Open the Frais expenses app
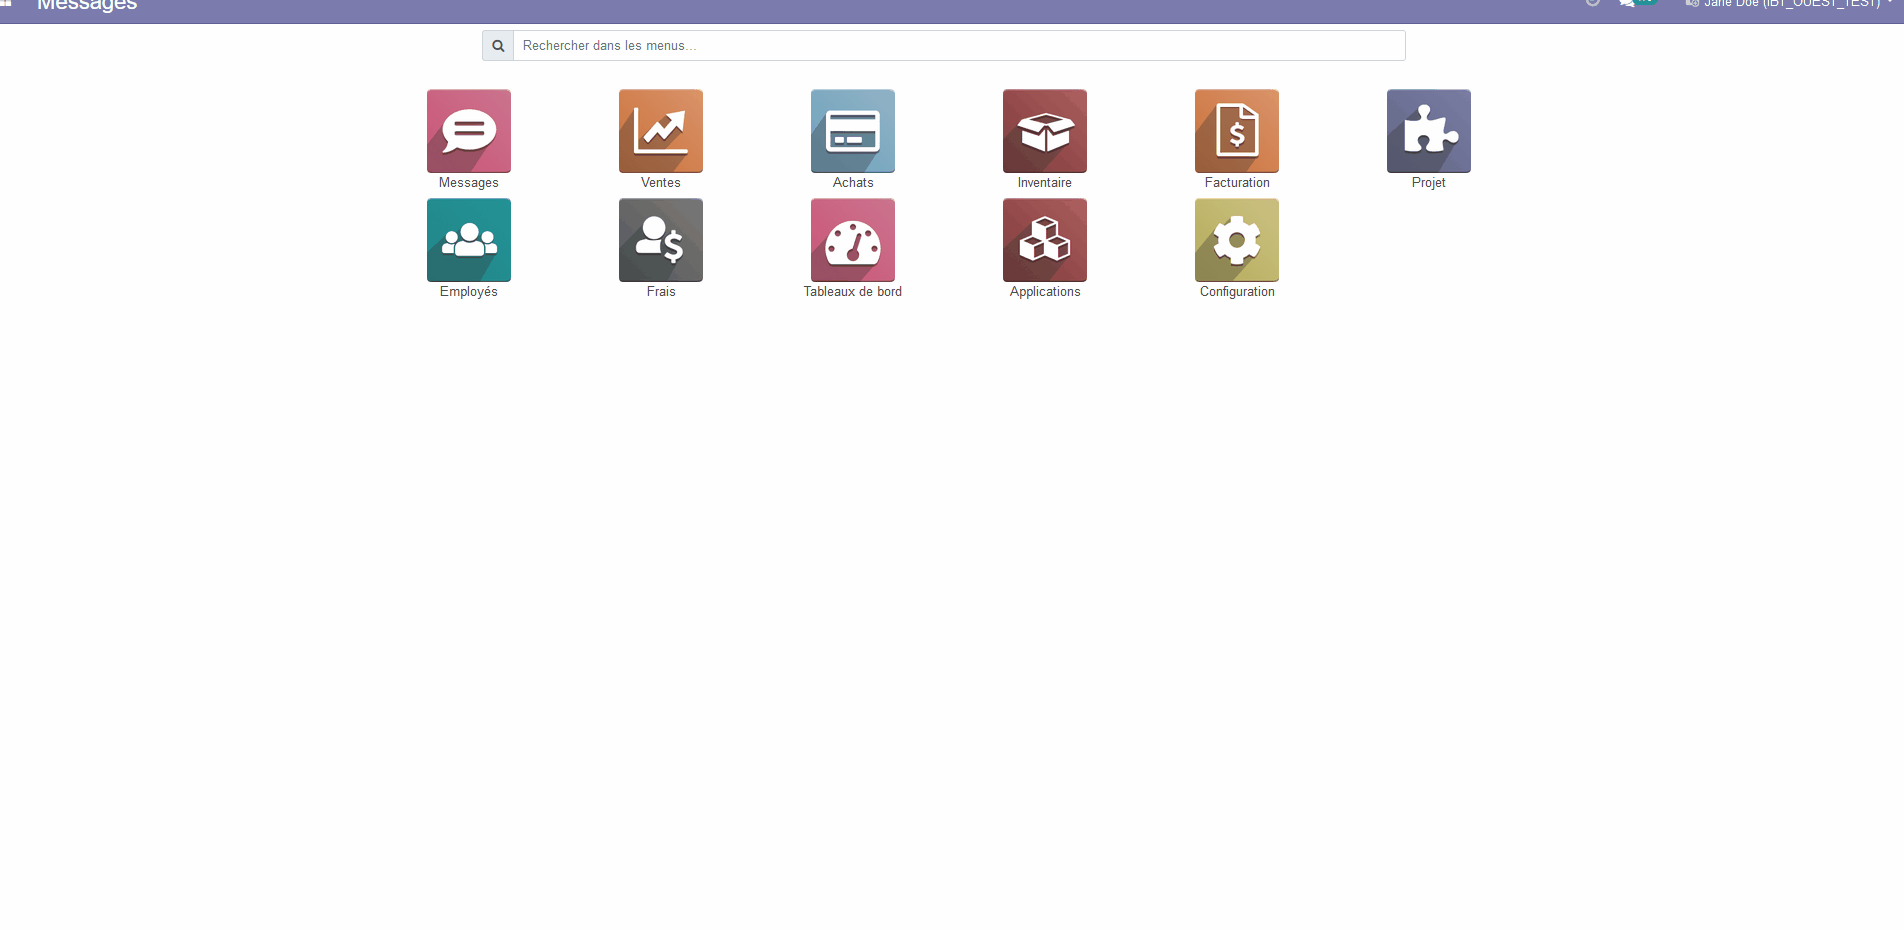Screen dimensions: 1904x930 point(660,240)
